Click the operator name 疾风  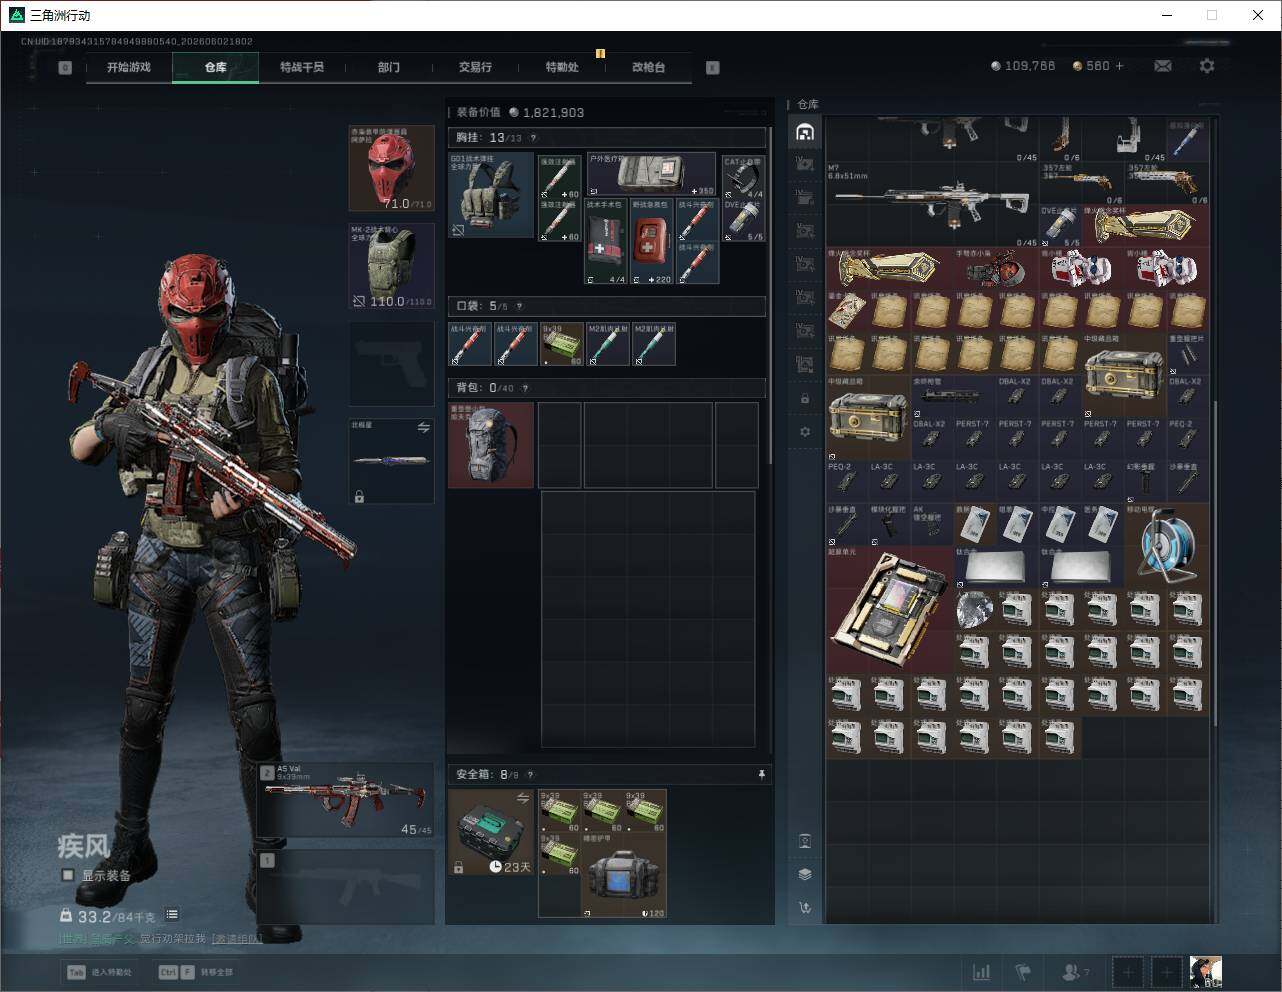(83, 846)
